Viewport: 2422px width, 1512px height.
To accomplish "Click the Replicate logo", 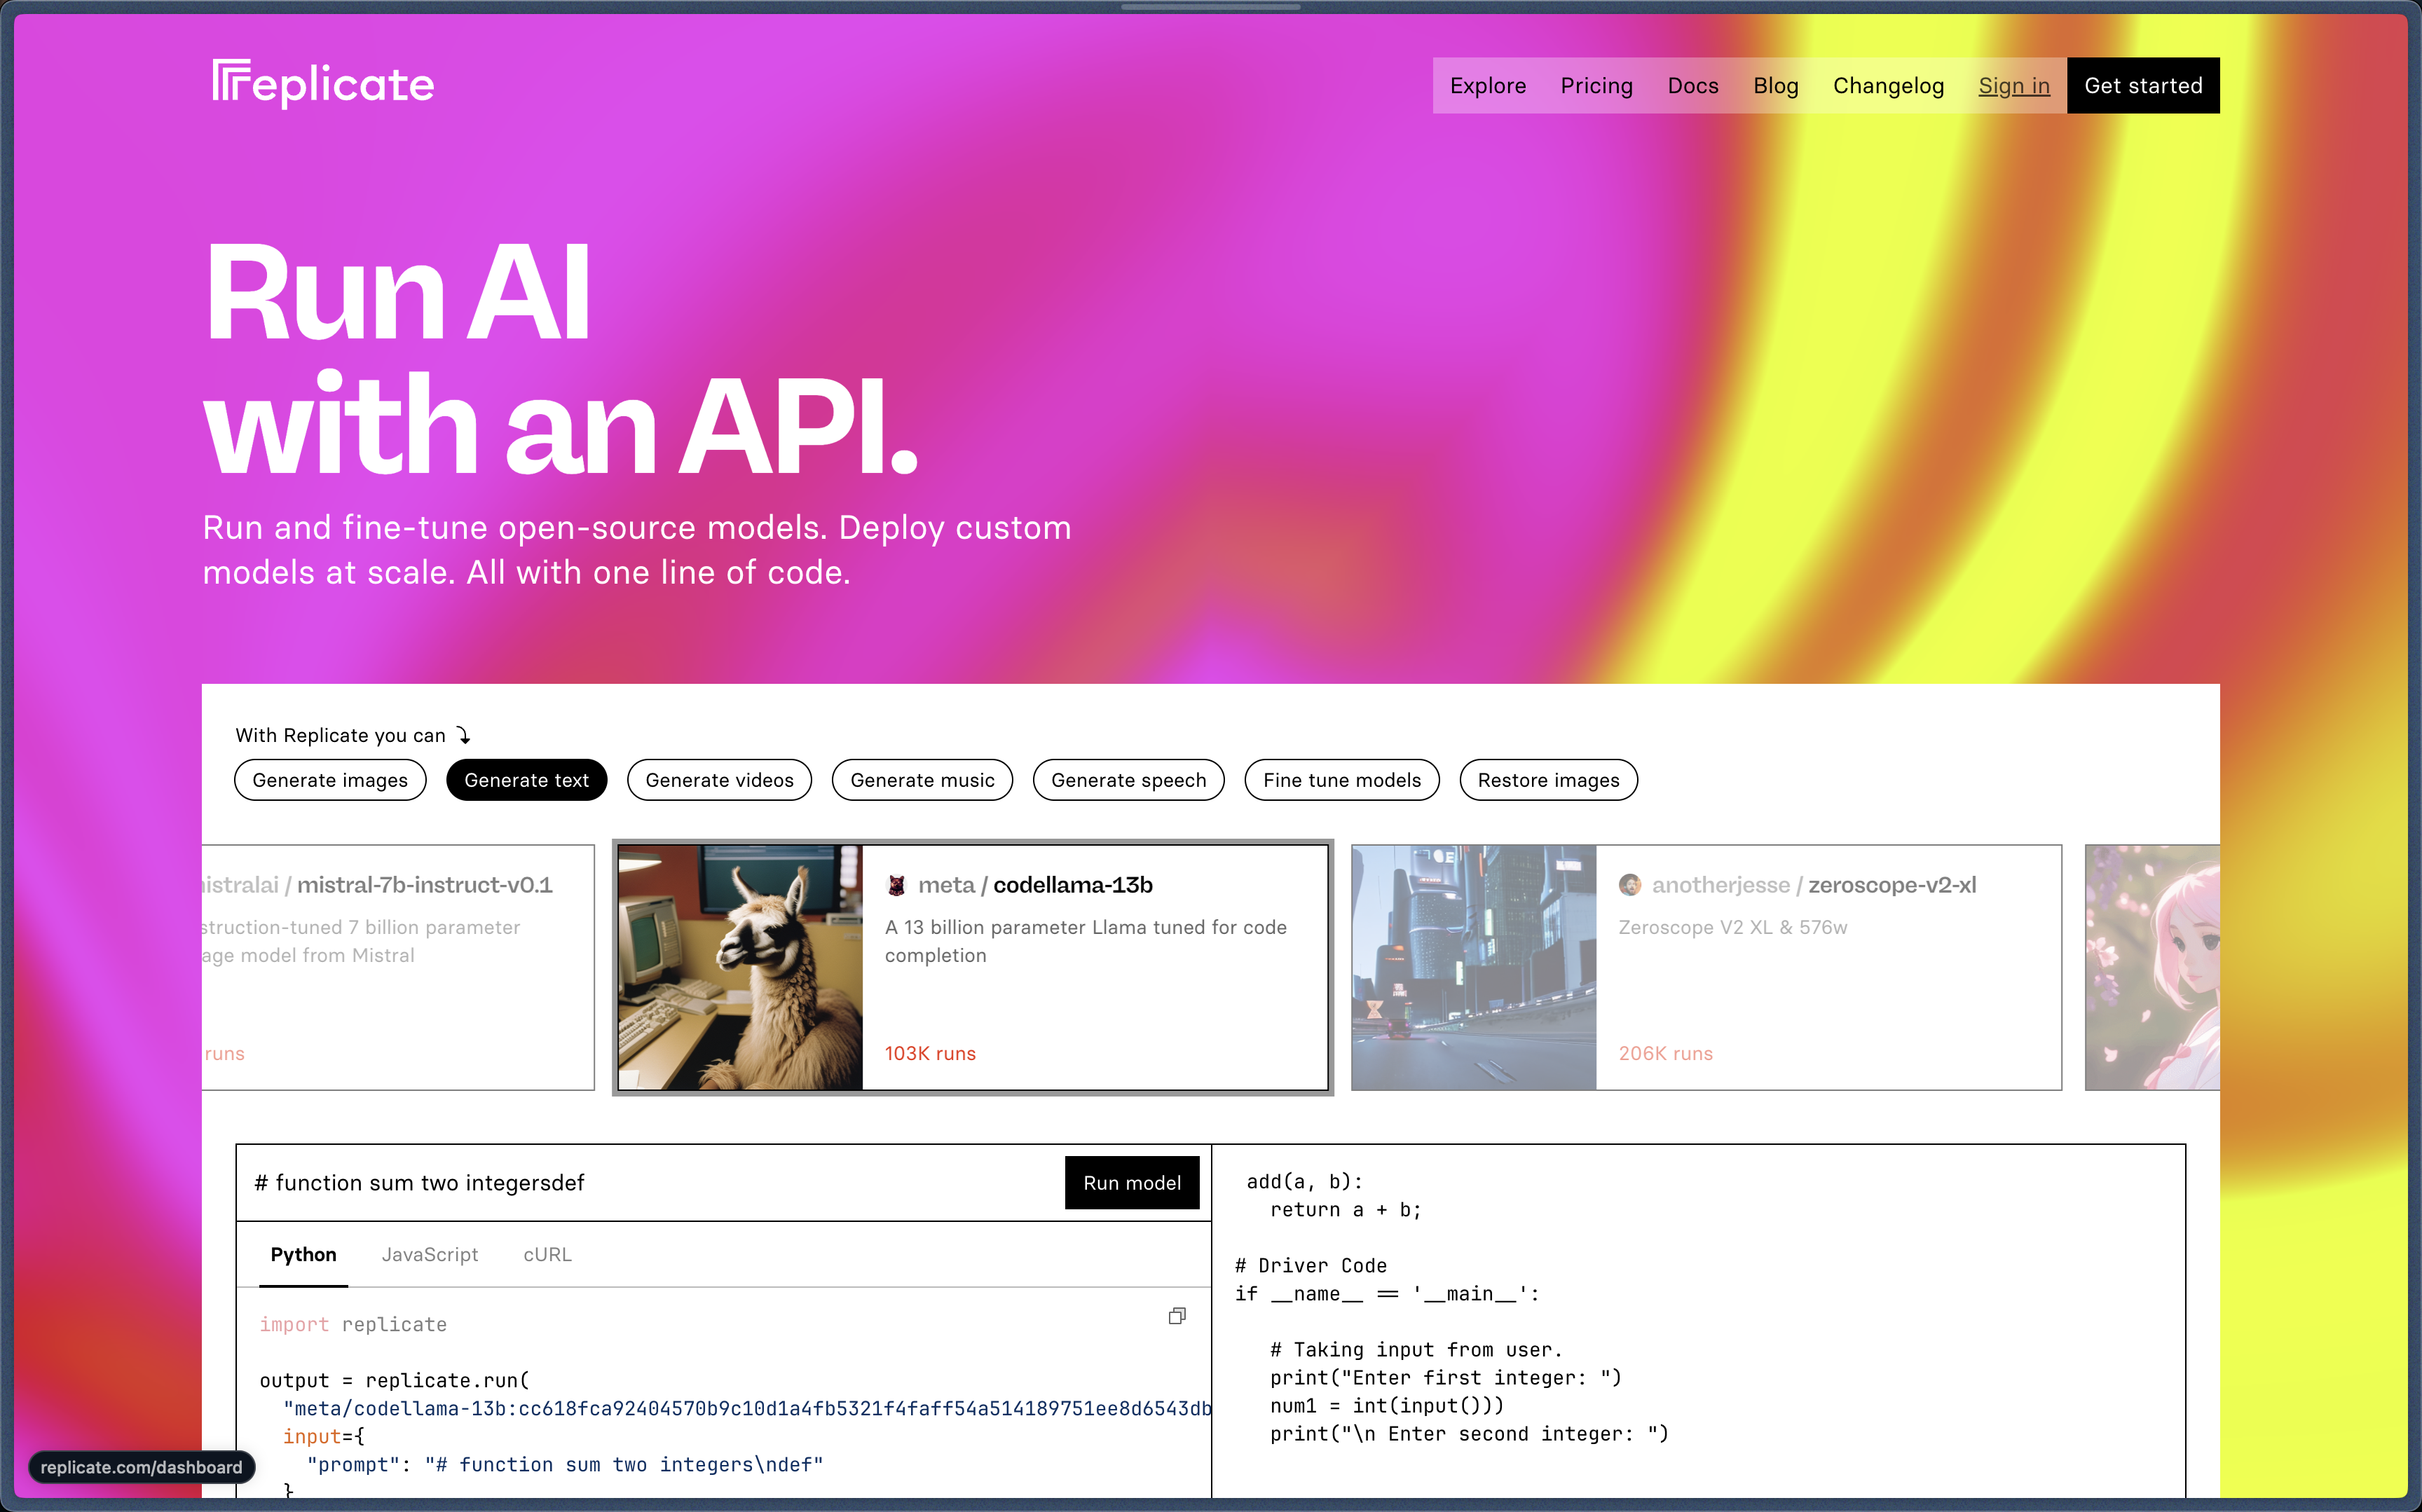I will tap(323, 84).
